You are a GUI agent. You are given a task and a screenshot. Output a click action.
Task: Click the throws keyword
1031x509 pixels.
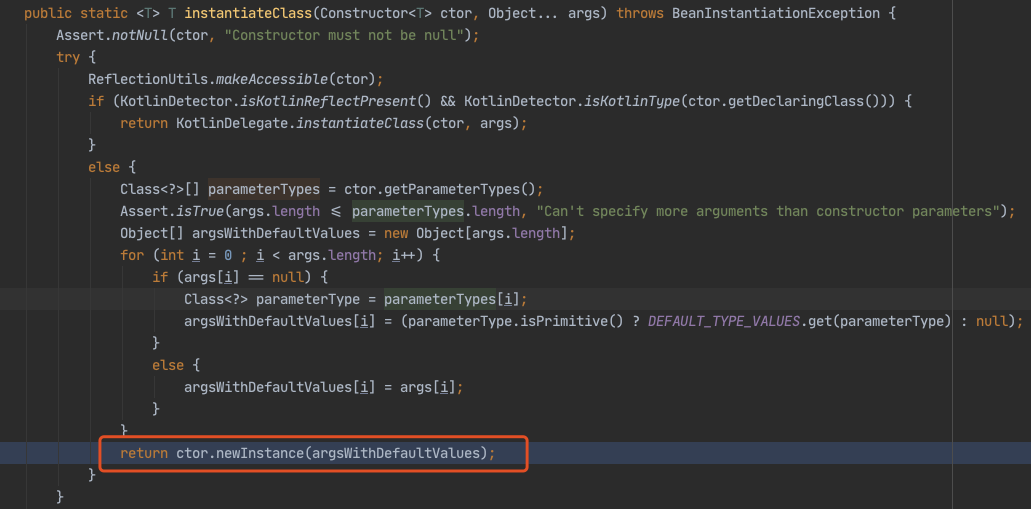(640, 13)
